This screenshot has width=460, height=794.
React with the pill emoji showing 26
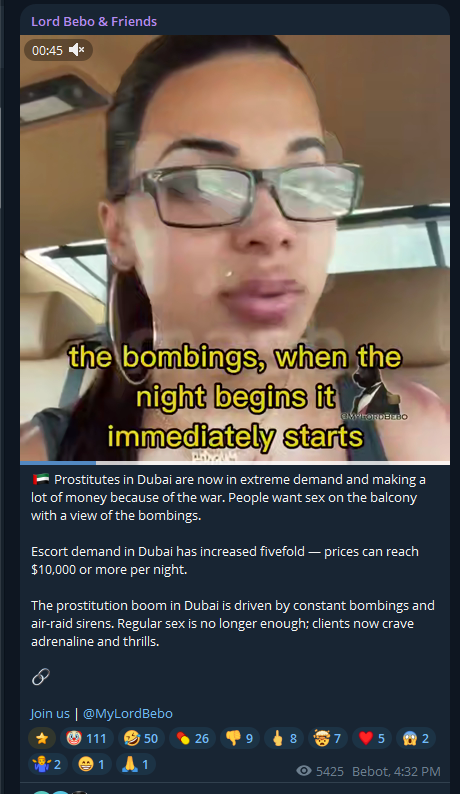coord(192,738)
